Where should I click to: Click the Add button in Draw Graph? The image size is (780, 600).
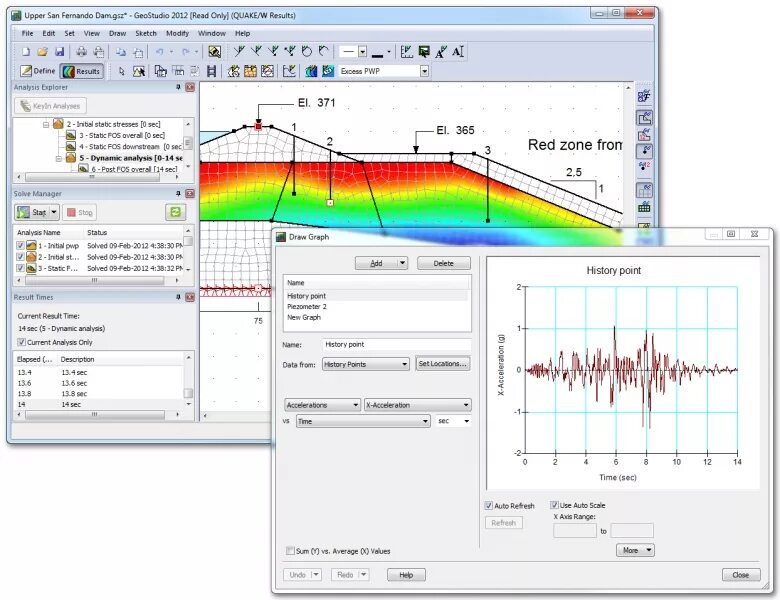377,263
